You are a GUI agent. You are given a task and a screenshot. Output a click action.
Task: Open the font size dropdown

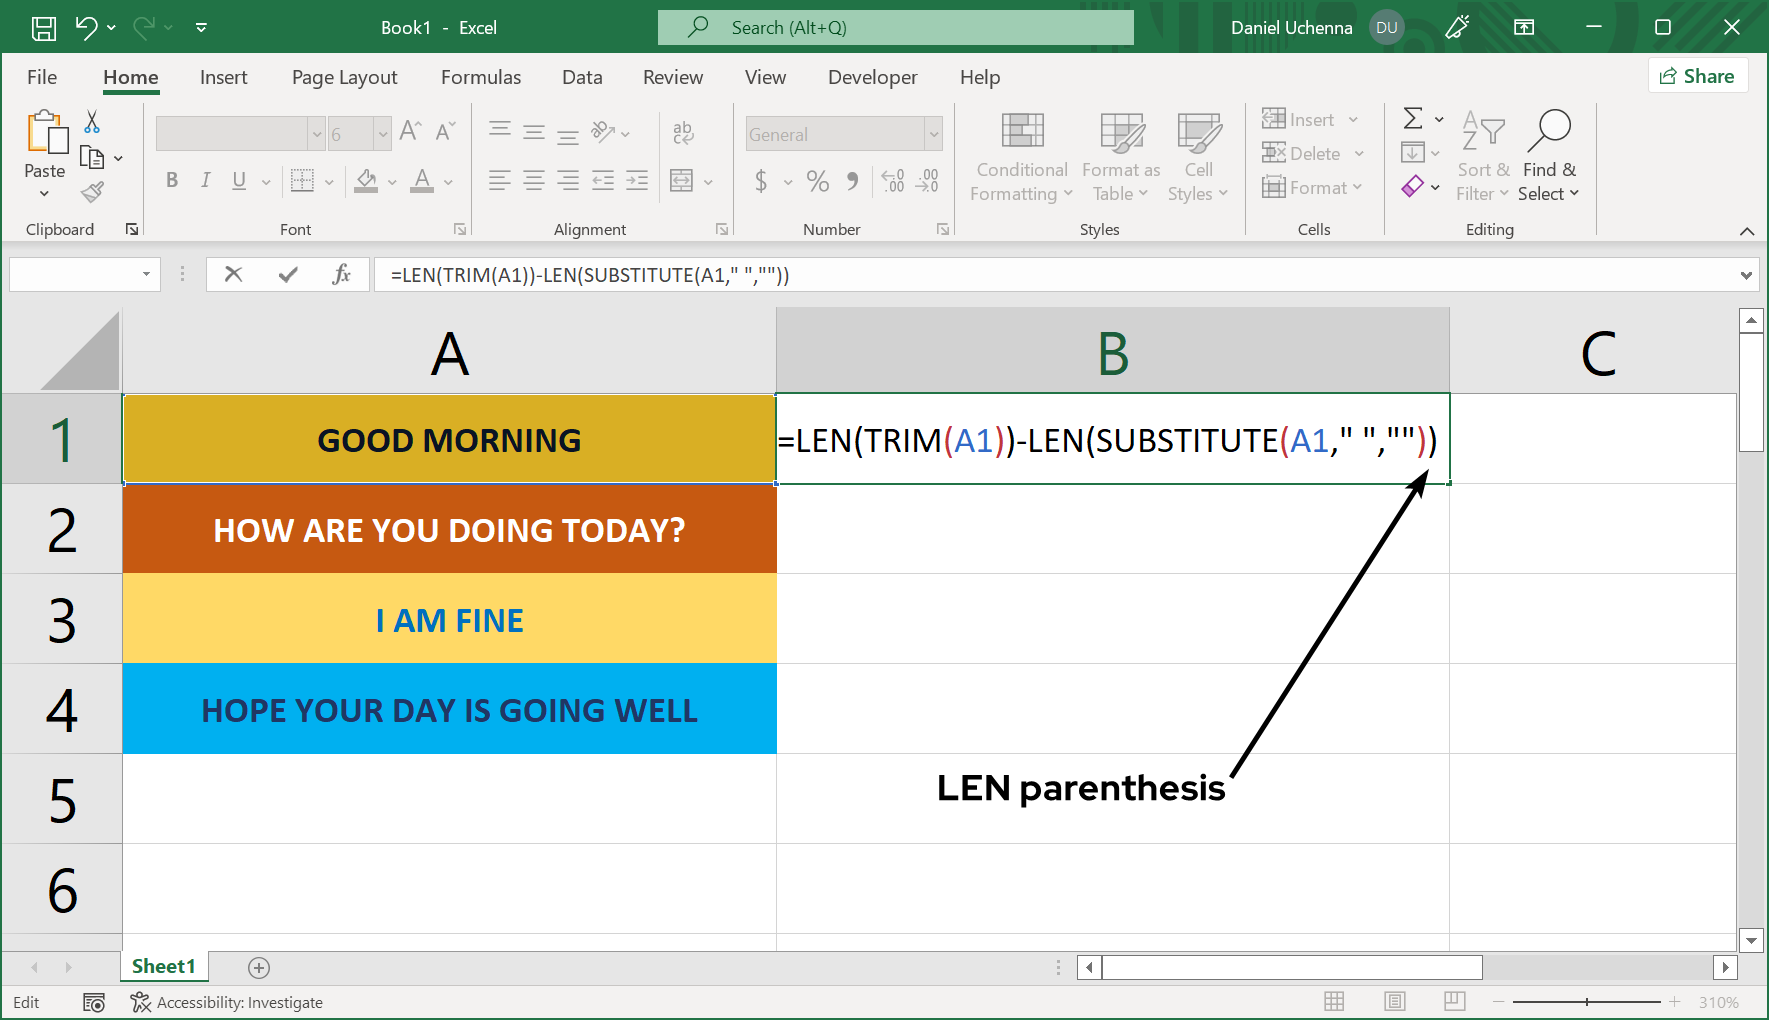pyautogui.click(x=383, y=133)
